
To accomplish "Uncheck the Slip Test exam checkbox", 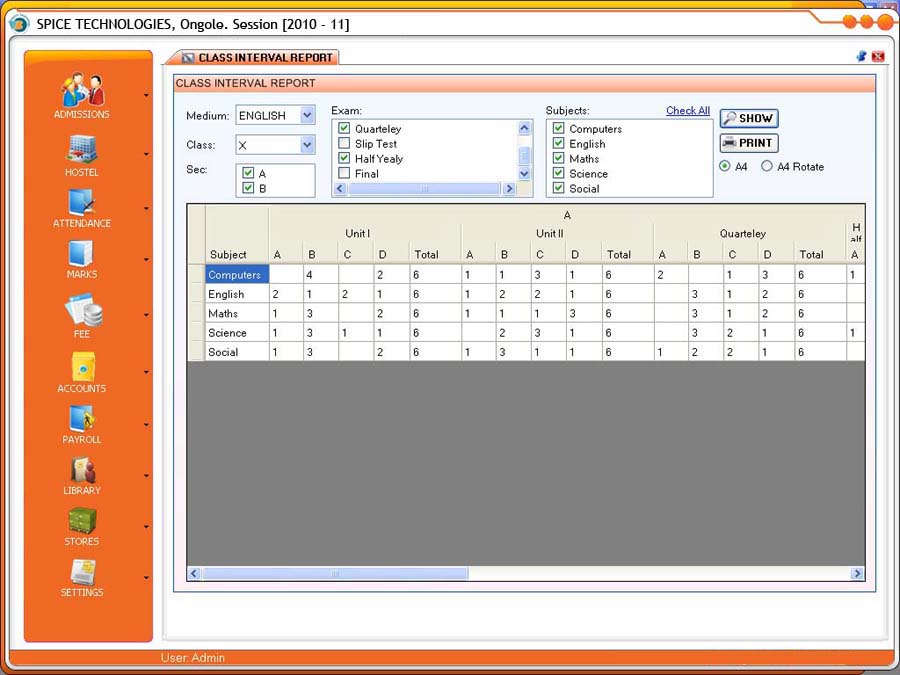I will point(344,144).
